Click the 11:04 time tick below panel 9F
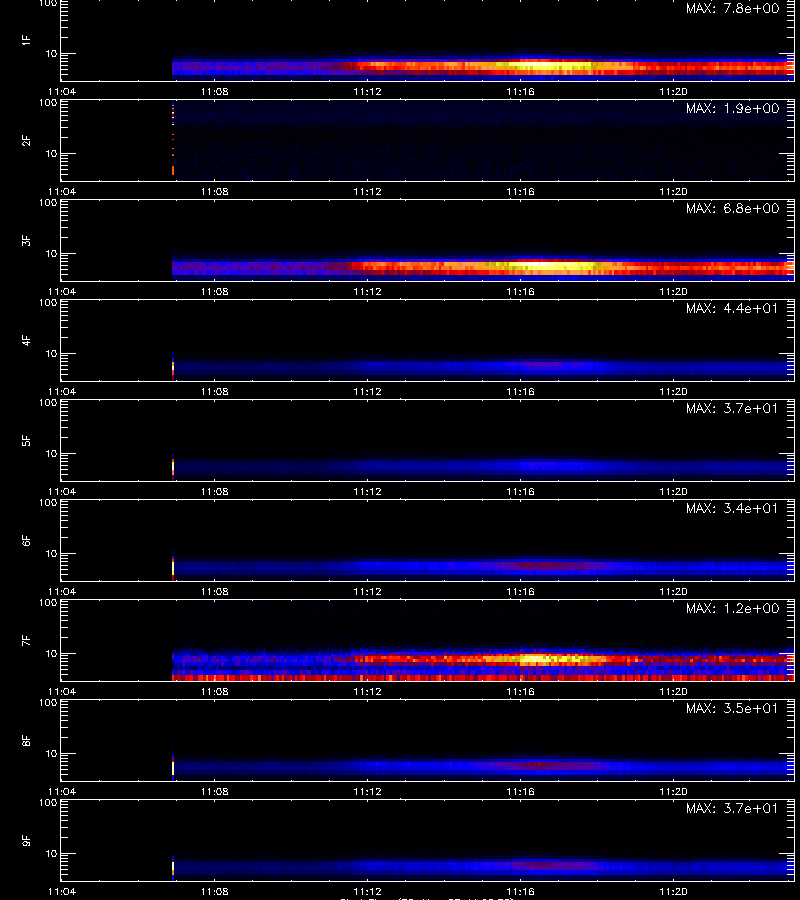This screenshot has height=900, width=800. click(61, 891)
